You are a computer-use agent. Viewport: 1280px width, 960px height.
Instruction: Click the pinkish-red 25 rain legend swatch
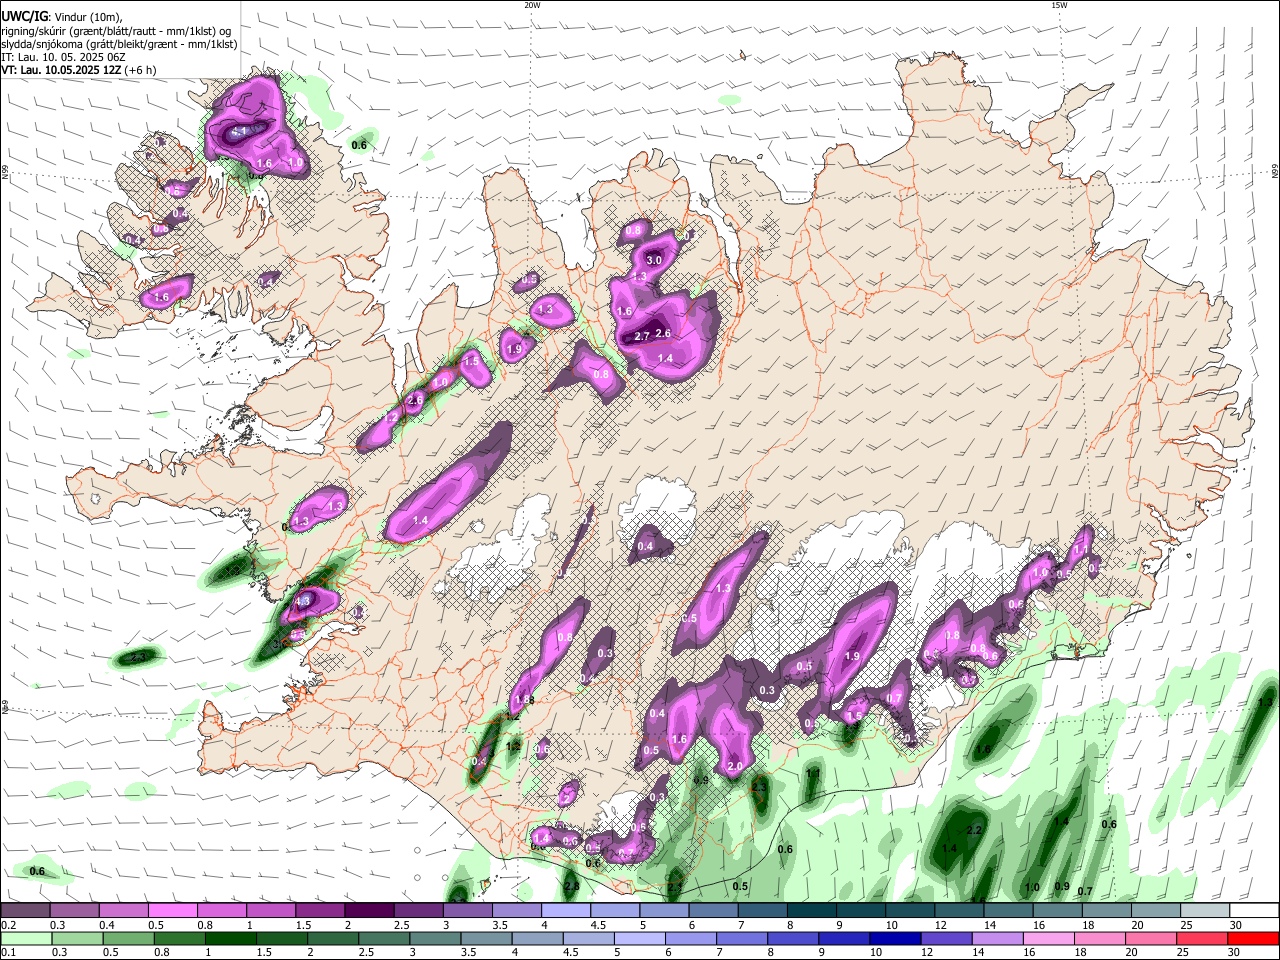pyautogui.click(x=1203, y=938)
